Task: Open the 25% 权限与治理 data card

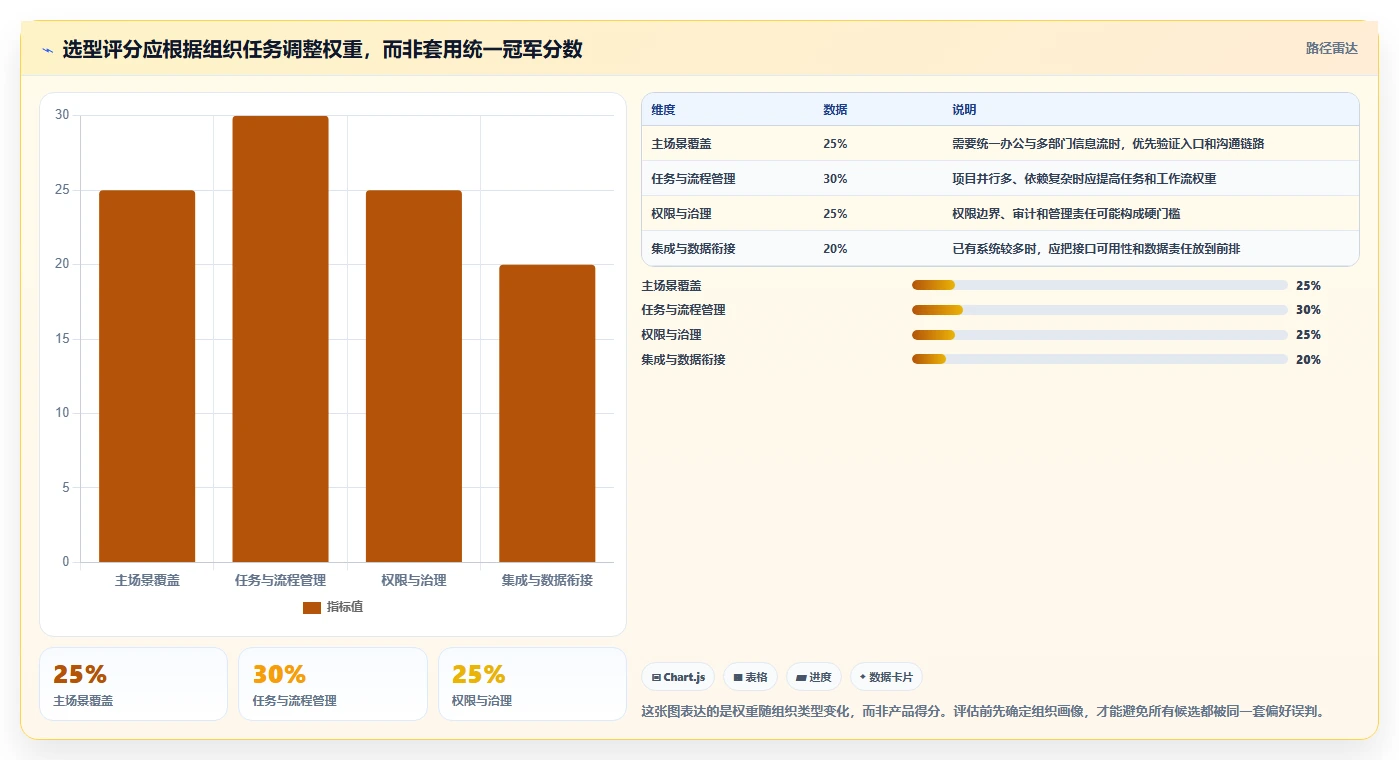Action: tap(532, 684)
